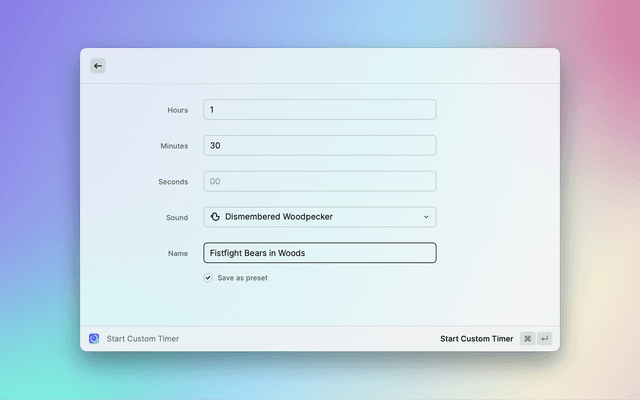This screenshot has width=640, height=400.
Task: Click the Sound label
Action: point(176,218)
